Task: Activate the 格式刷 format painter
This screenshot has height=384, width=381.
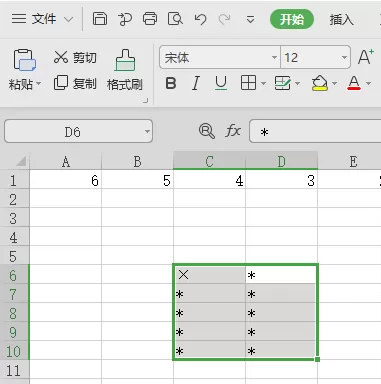Action: pos(125,70)
